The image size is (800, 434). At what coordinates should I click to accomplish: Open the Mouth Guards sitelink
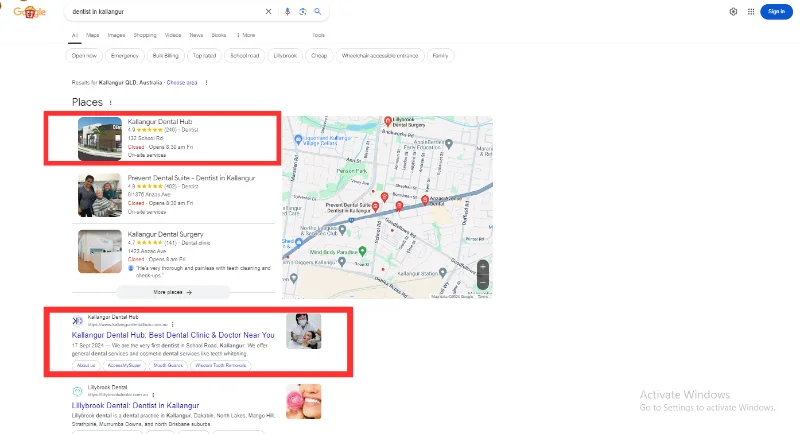[x=168, y=365]
